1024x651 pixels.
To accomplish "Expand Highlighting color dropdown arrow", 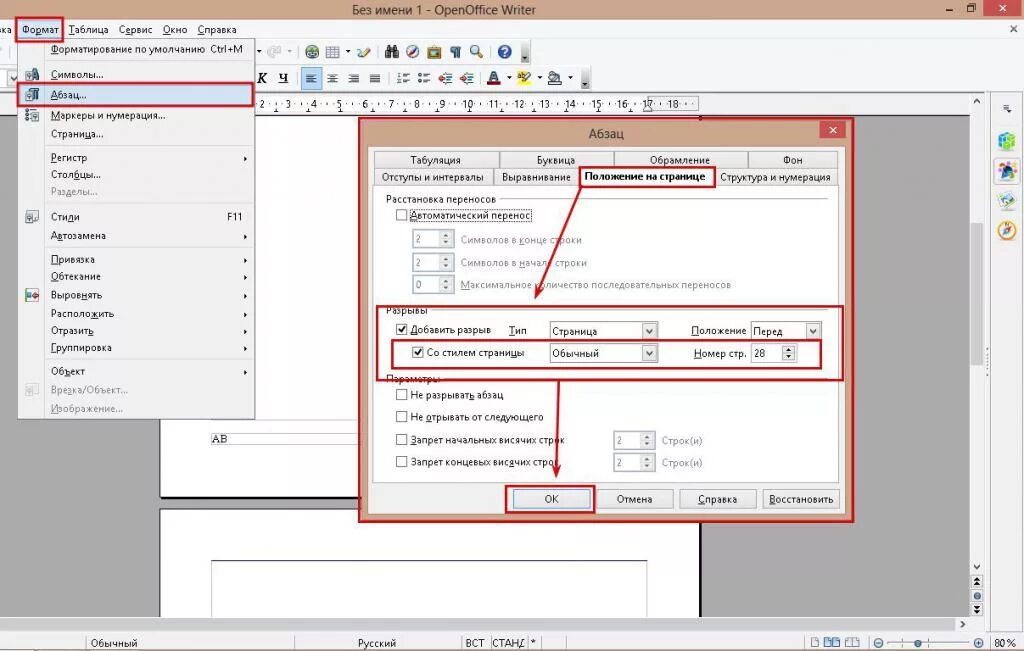I will pos(539,78).
